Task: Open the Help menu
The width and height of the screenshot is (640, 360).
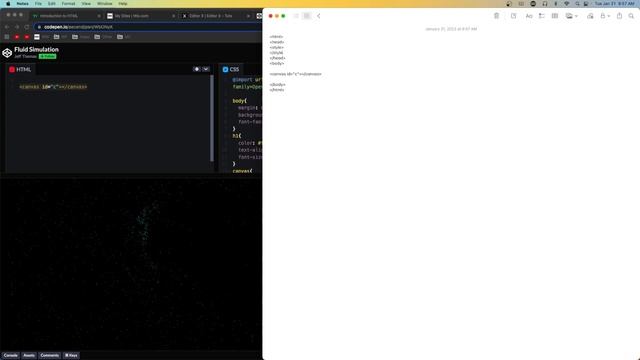Action: coord(122,4)
